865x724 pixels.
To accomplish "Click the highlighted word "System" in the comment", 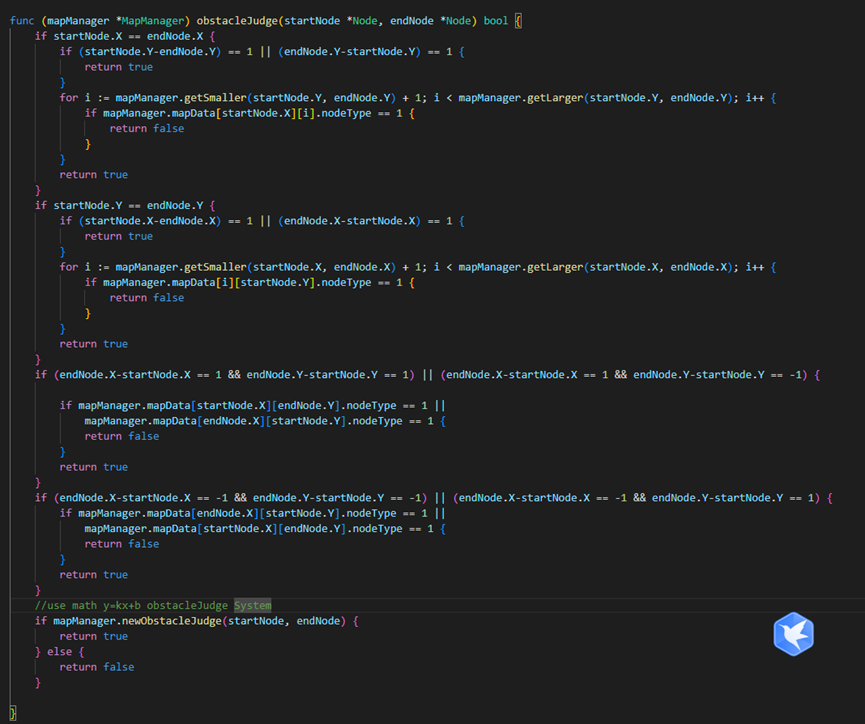I will [253, 605].
